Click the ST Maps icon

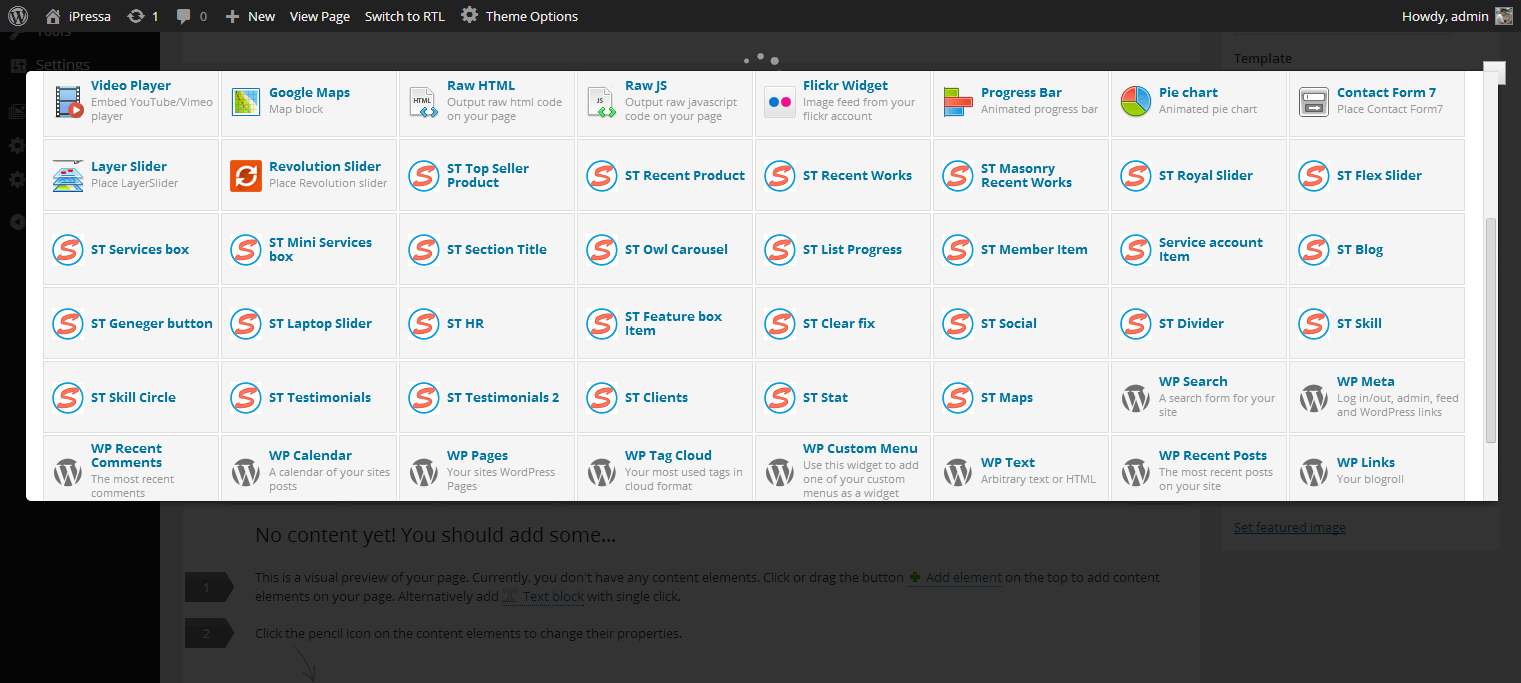(x=958, y=398)
